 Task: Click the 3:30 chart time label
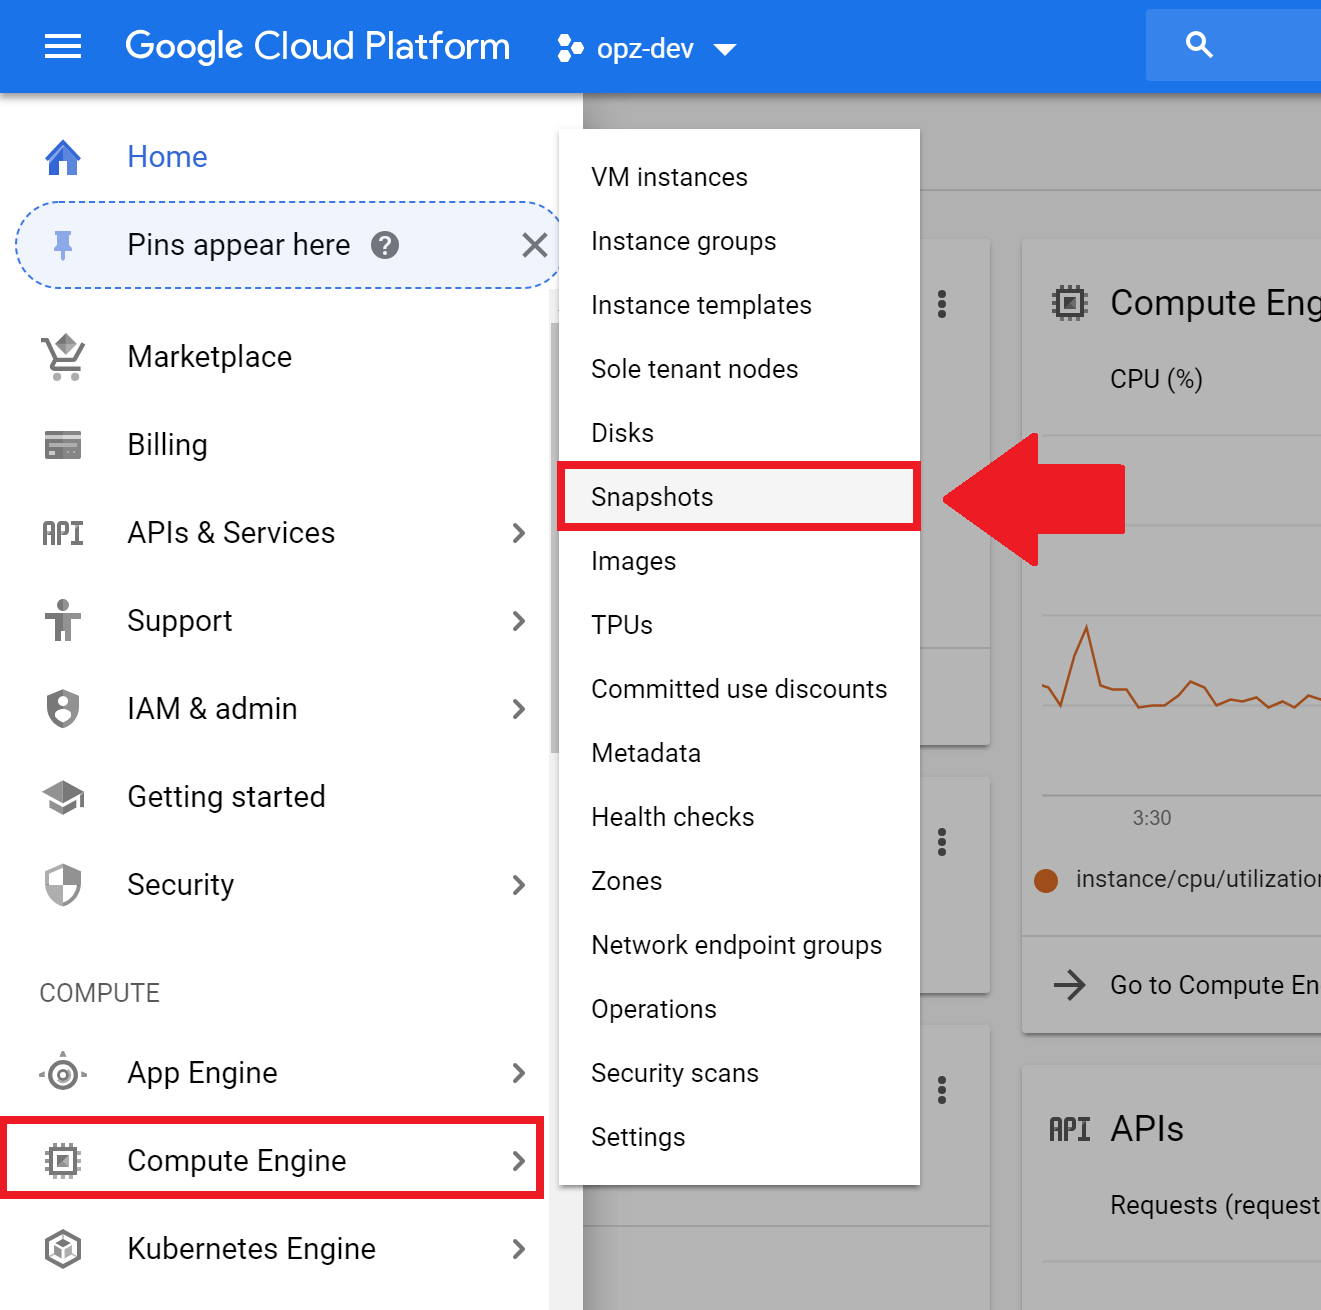(x=1152, y=818)
